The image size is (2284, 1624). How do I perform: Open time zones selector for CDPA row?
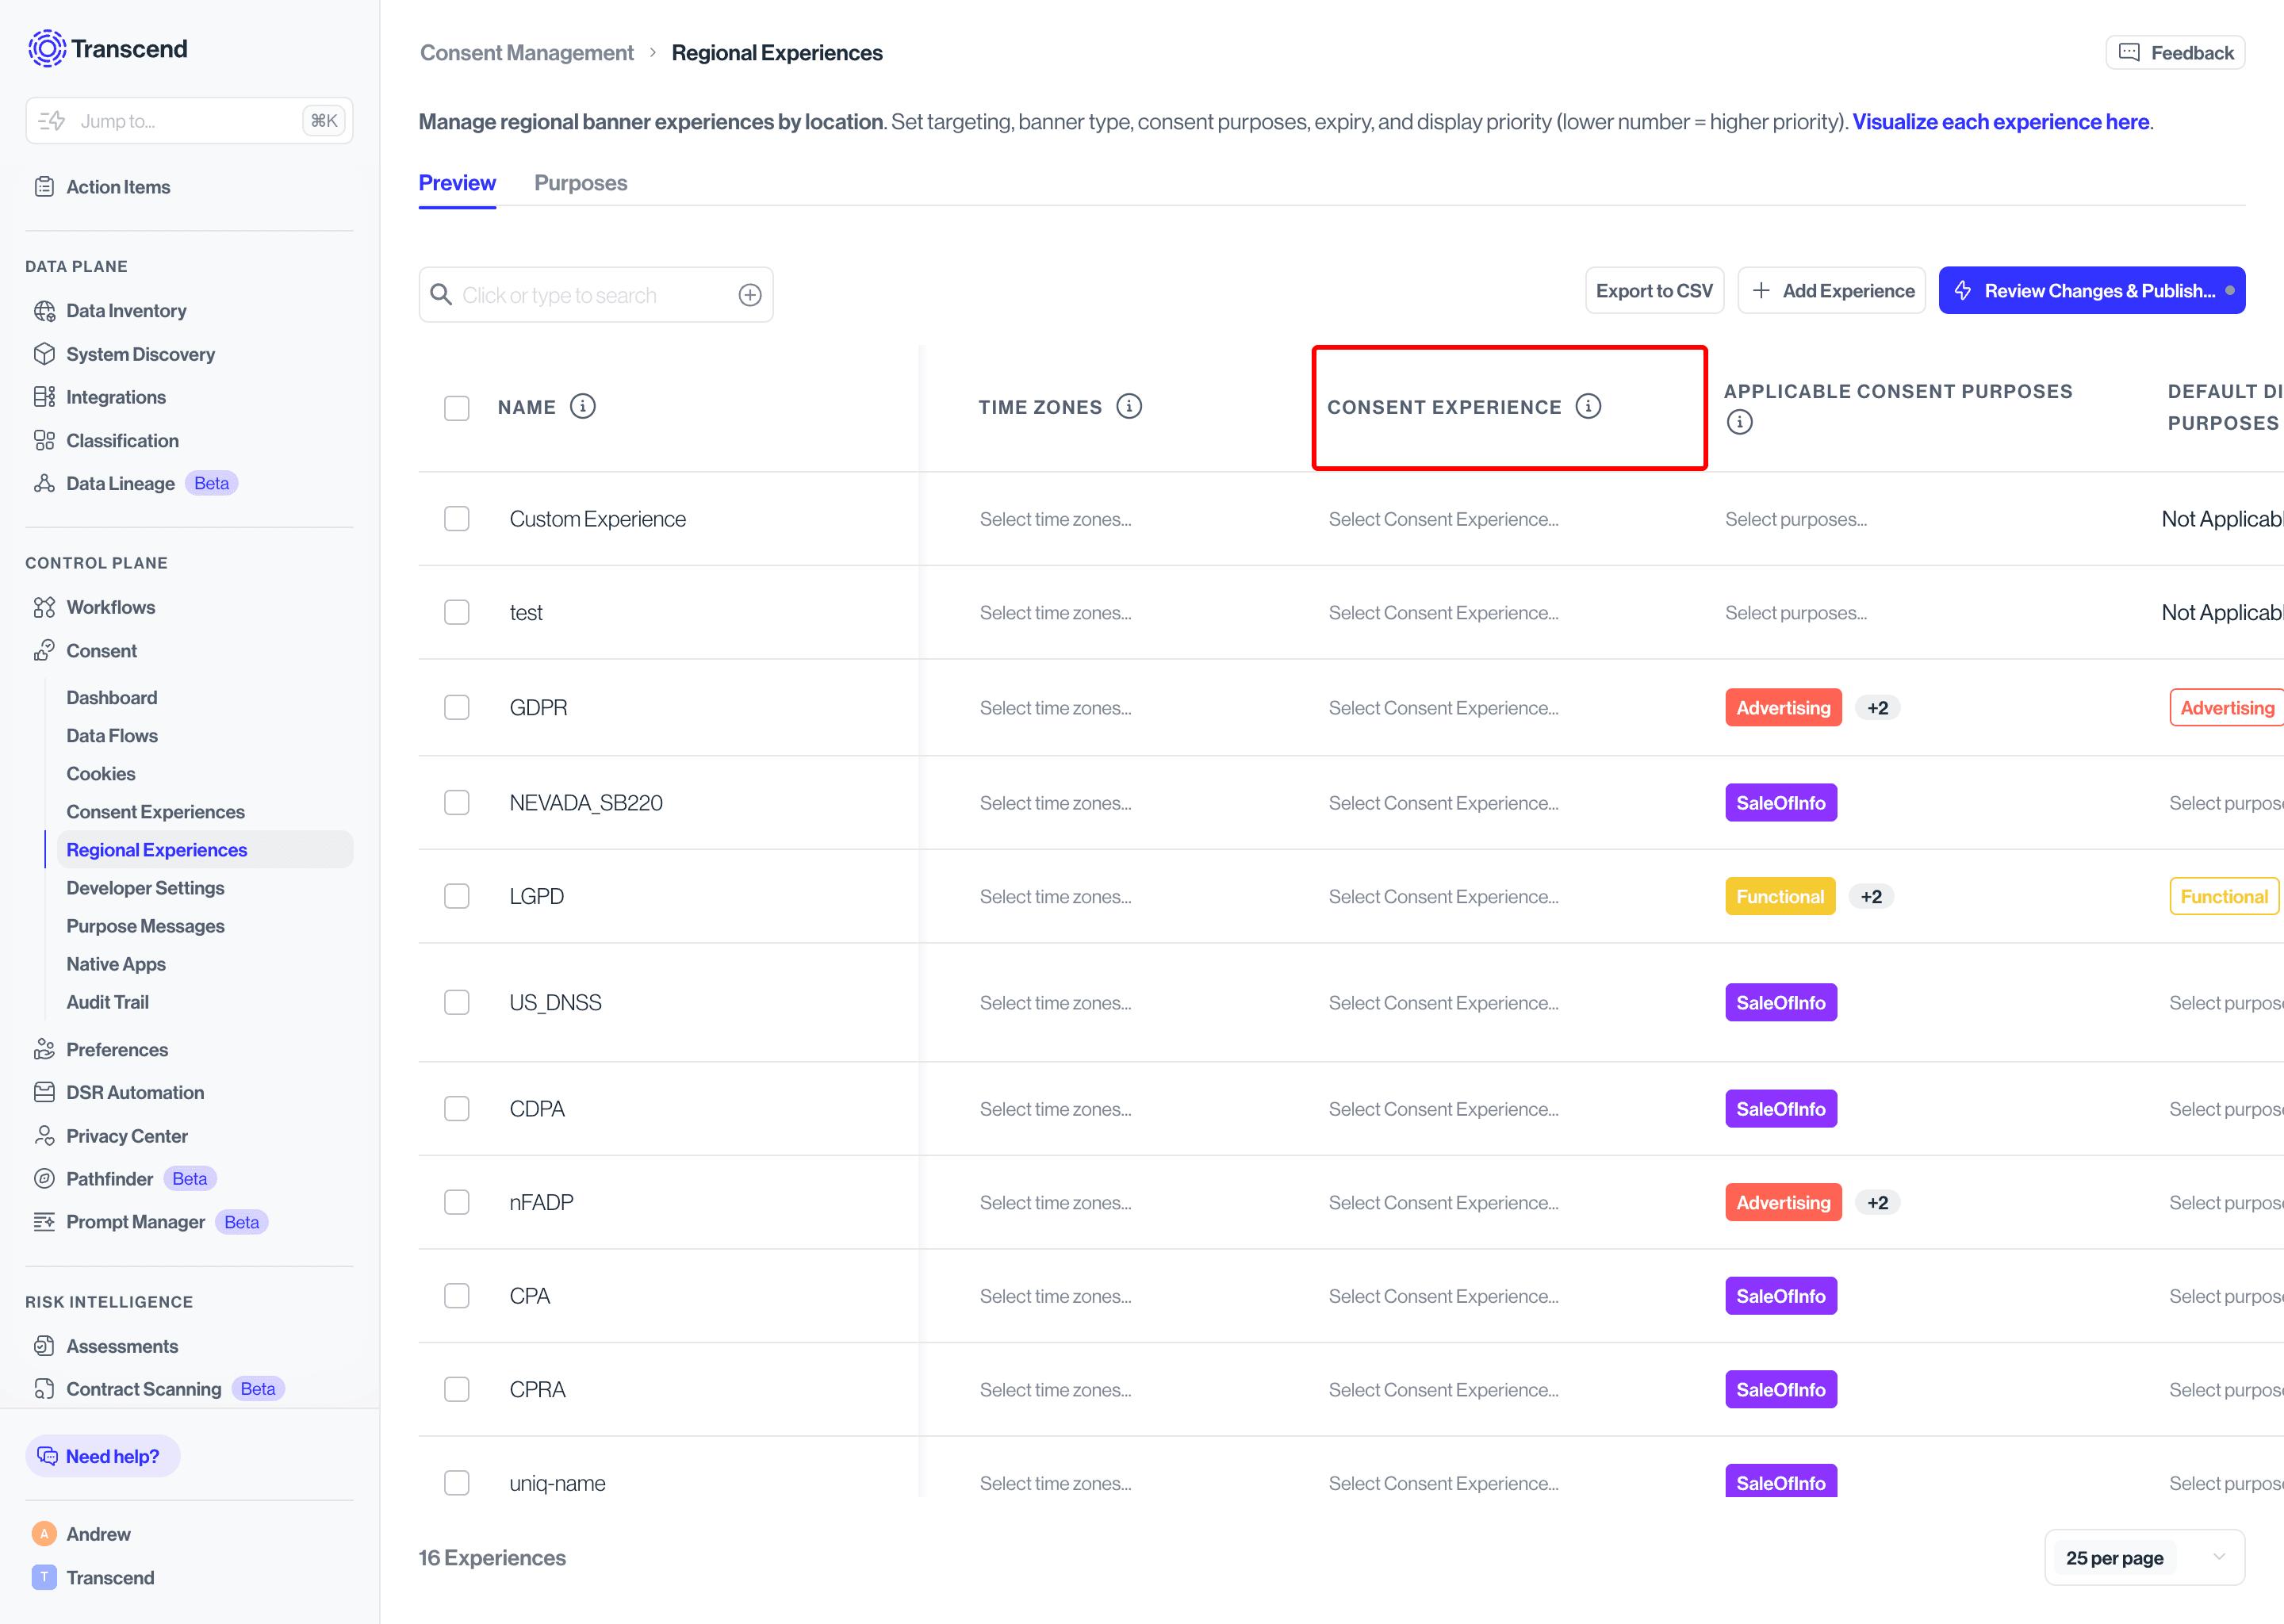click(1056, 1109)
